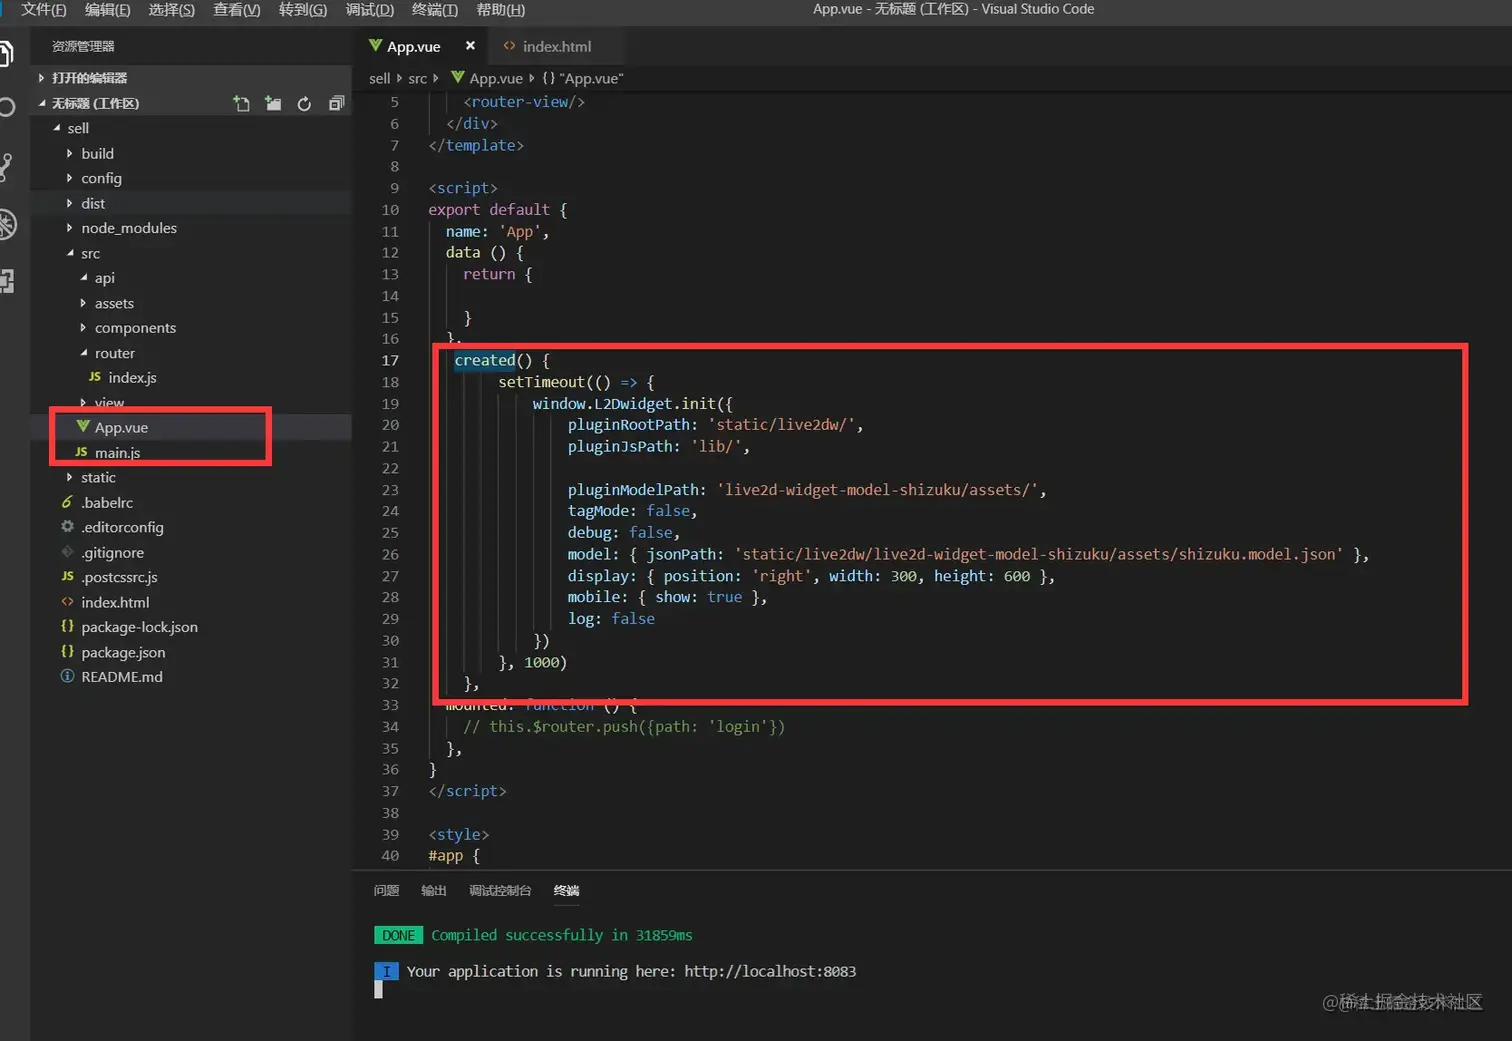Expand the 打开的编辑器 section
This screenshot has height=1041, width=1512.
89,78
